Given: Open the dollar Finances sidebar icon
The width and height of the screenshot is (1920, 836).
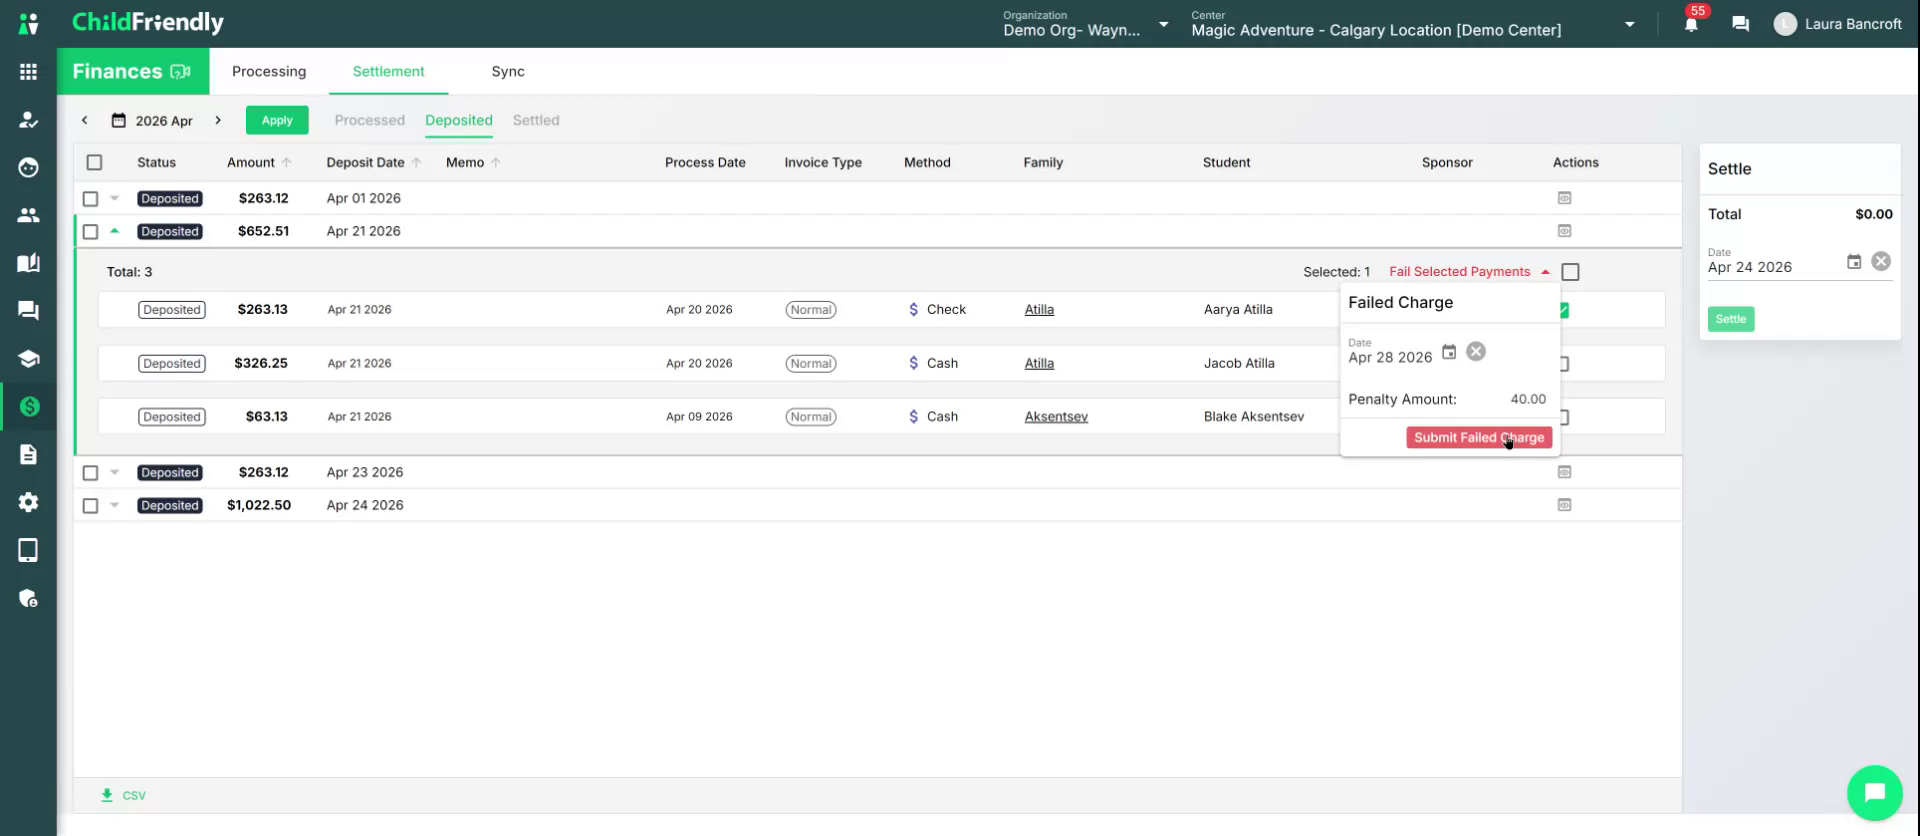Looking at the screenshot, I should coord(28,406).
